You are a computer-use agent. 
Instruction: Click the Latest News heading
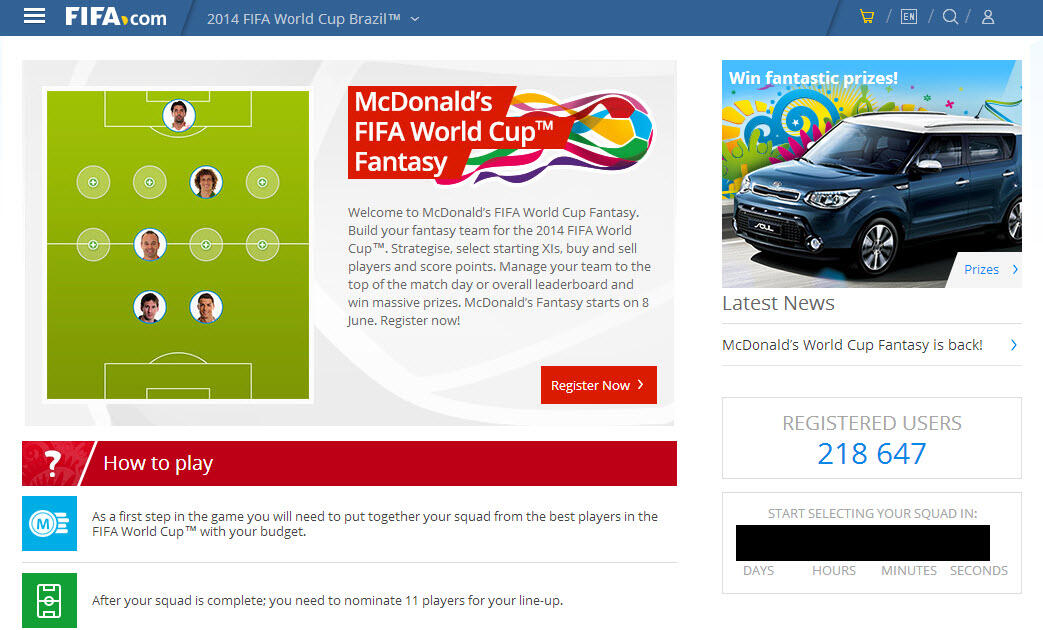778,303
